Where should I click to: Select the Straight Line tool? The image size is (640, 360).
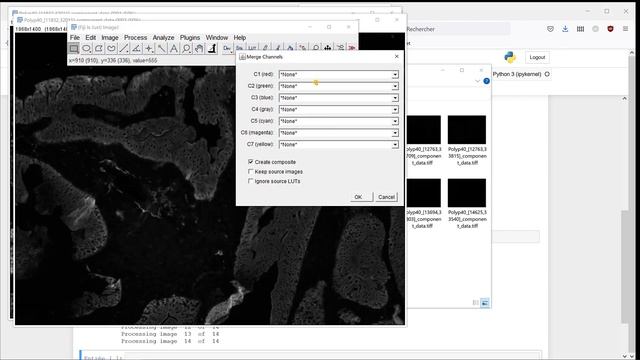tap(124, 49)
